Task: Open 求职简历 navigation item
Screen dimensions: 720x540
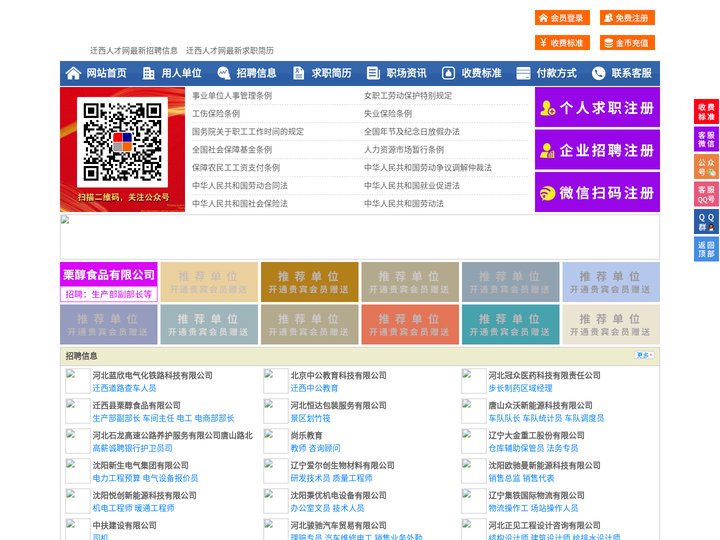Action: coord(332,73)
